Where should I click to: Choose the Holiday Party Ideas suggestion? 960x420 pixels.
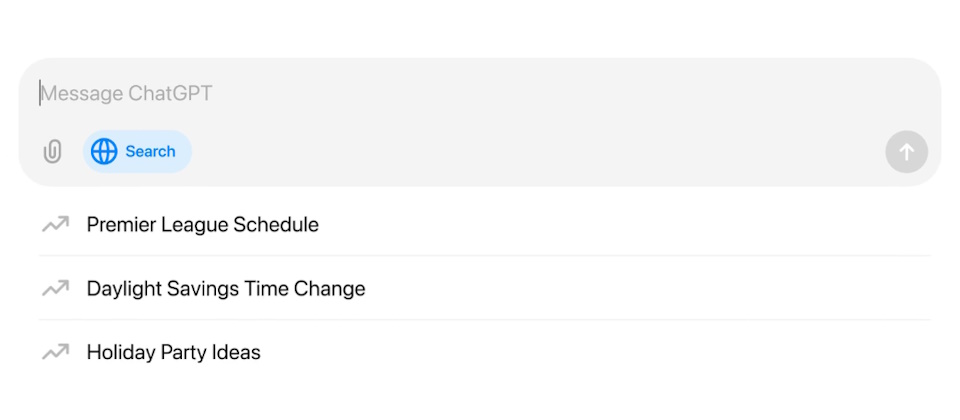(173, 352)
